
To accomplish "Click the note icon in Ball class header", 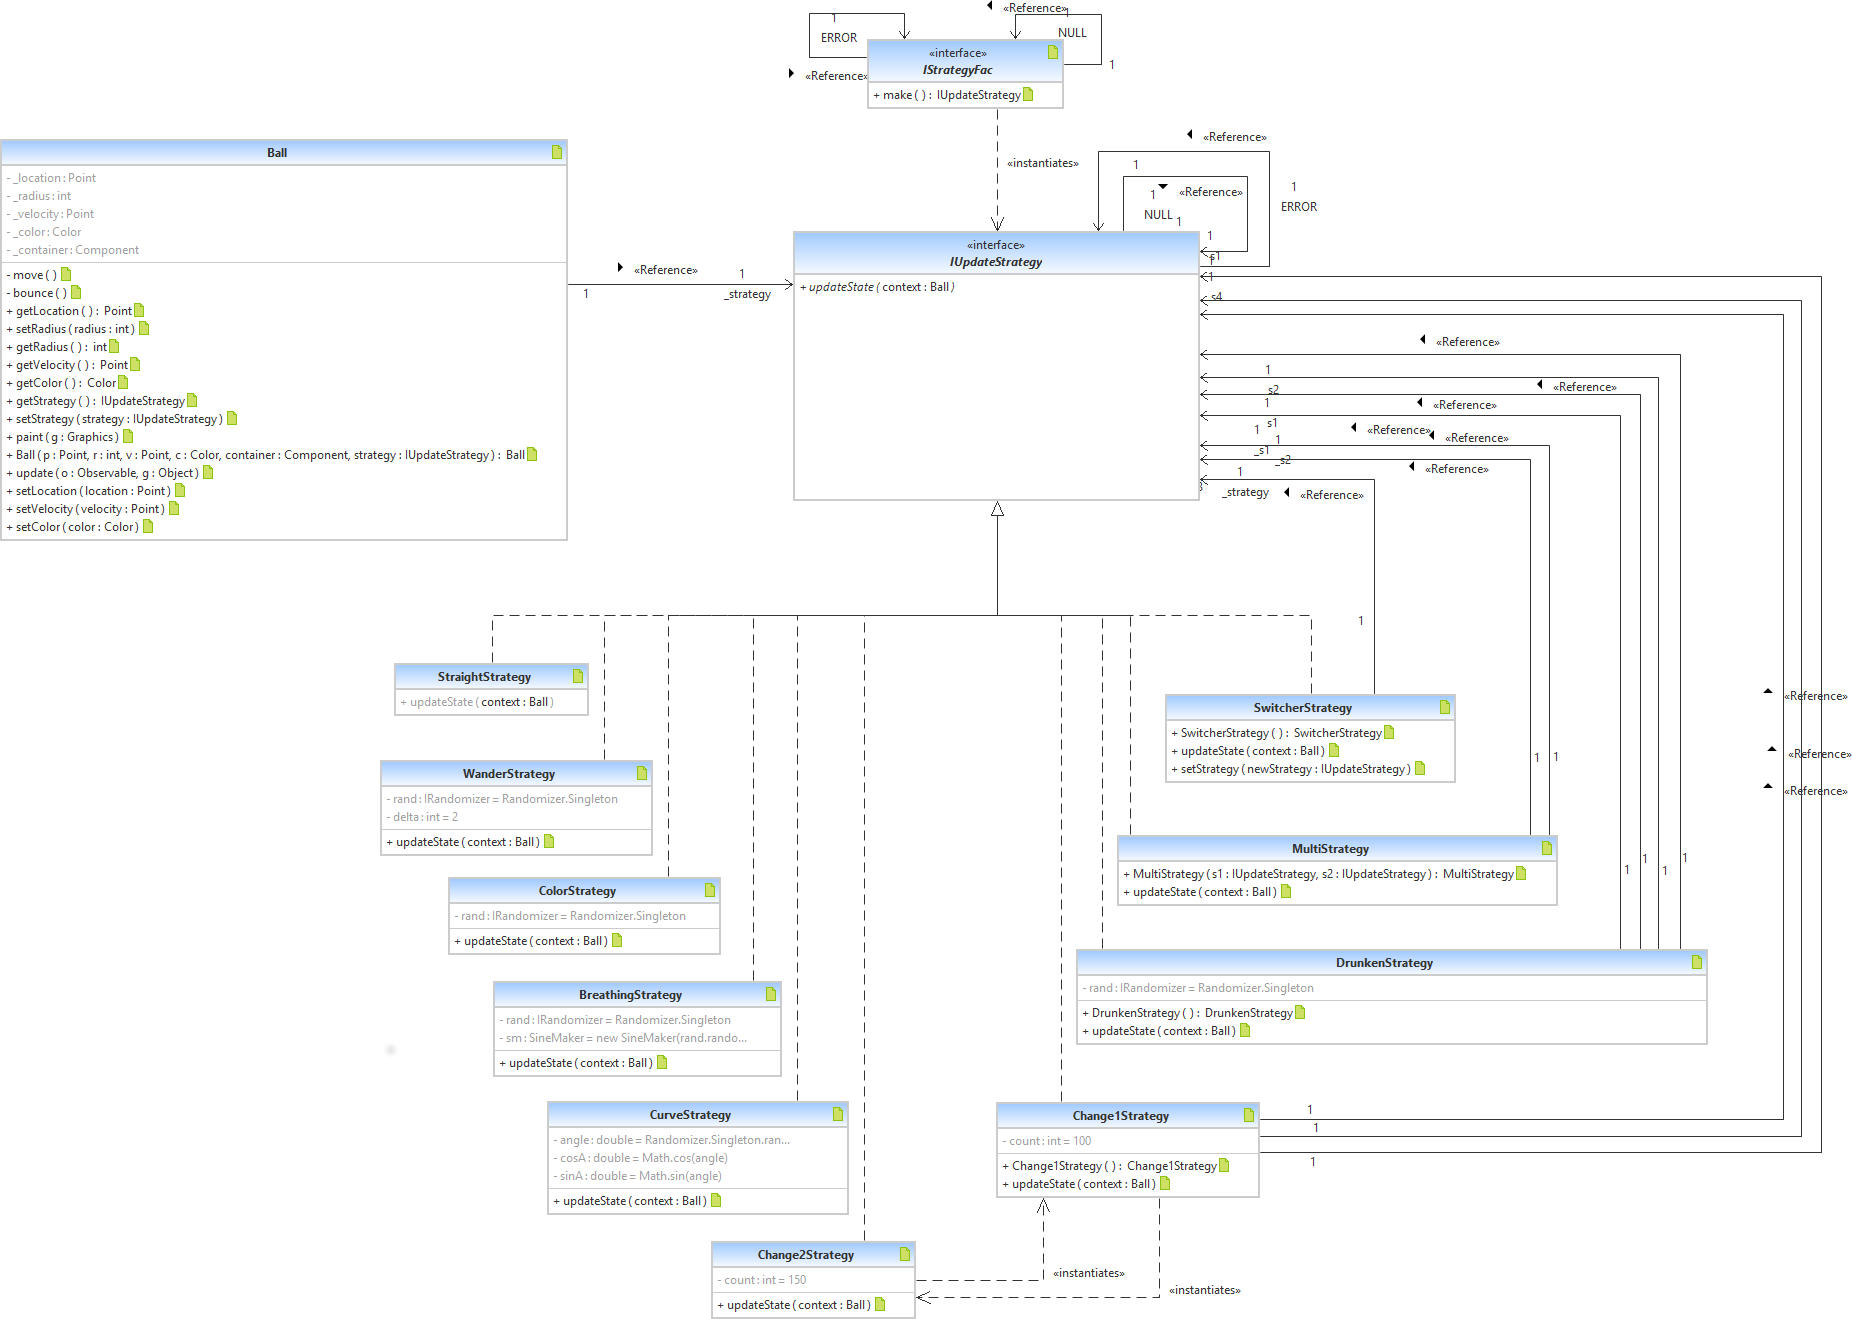I will pyautogui.click(x=557, y=152).
